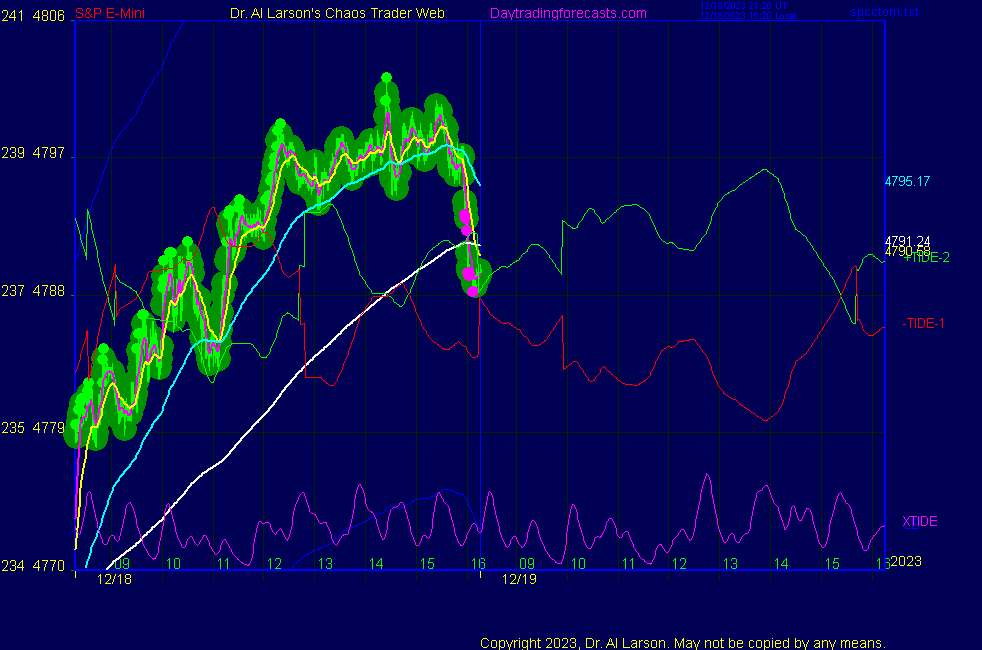Click the '12/18/2023 16:20 Local' timestamp
982x650 pixels.
point(748,16)
